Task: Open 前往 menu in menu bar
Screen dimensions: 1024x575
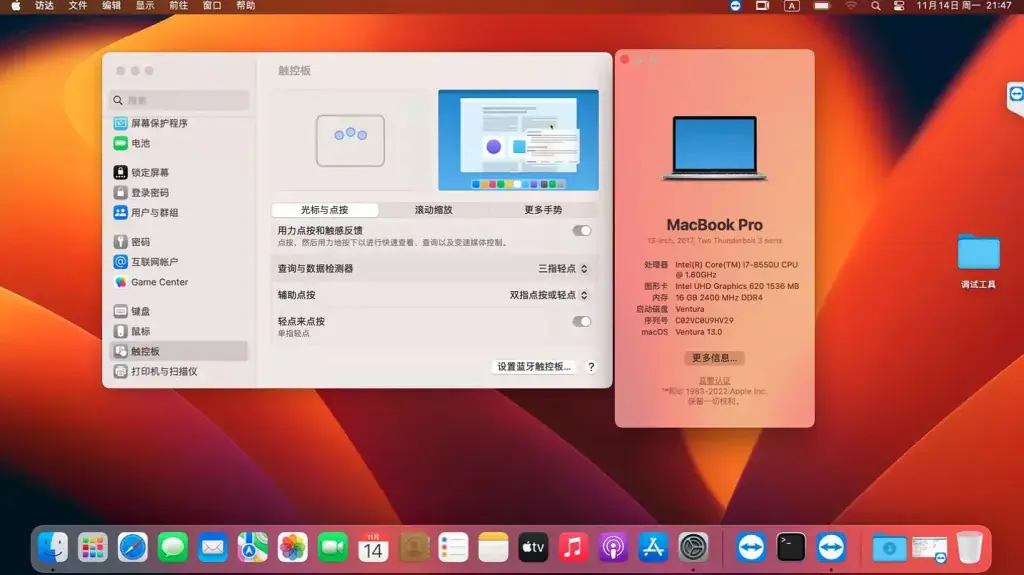Action: [178, 6]
